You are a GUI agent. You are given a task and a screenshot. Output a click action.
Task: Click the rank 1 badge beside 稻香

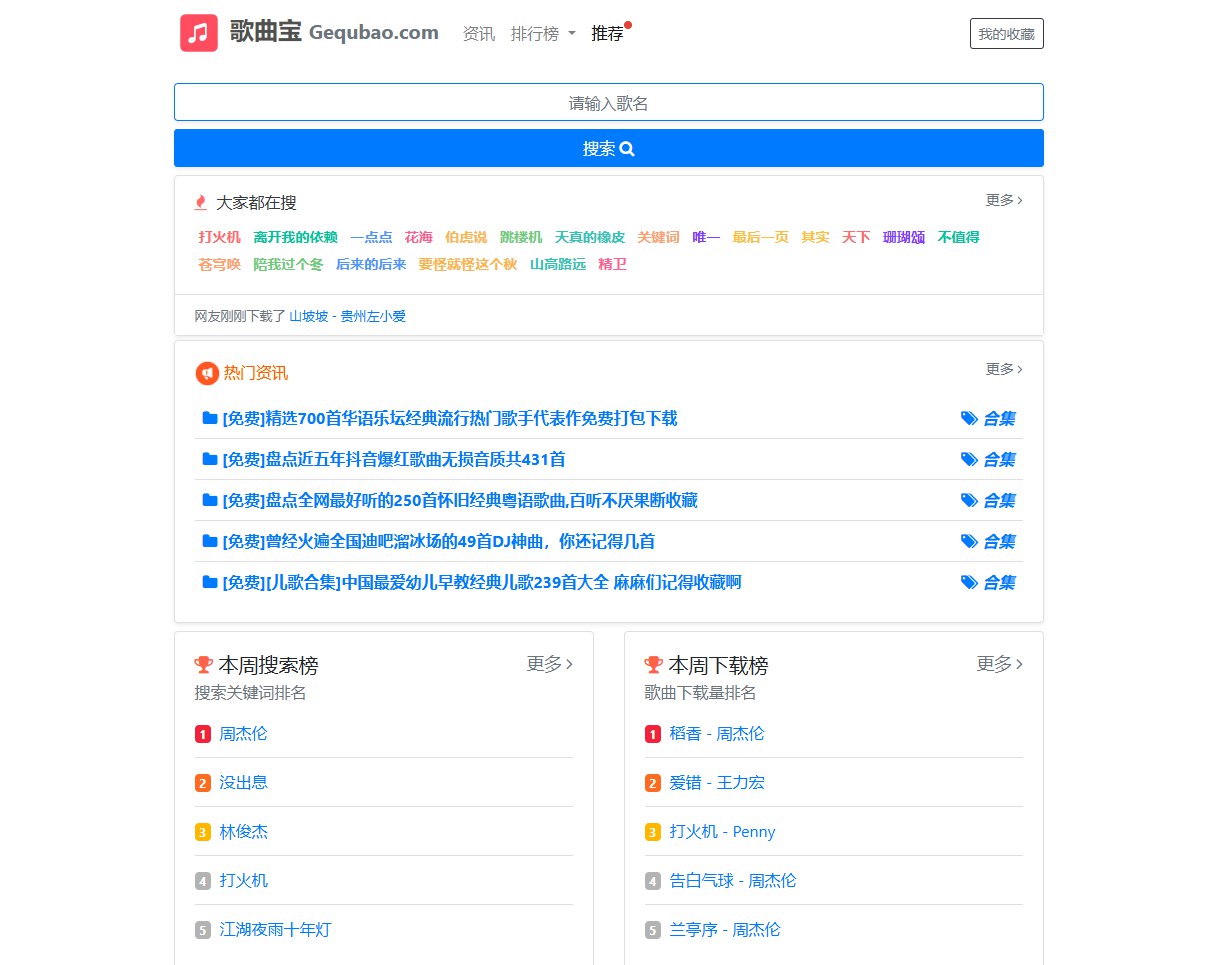653,734
